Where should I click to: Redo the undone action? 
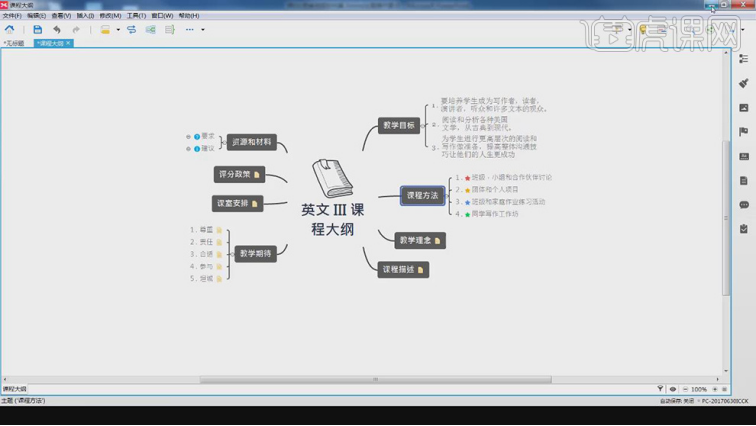tap(76, 29)
